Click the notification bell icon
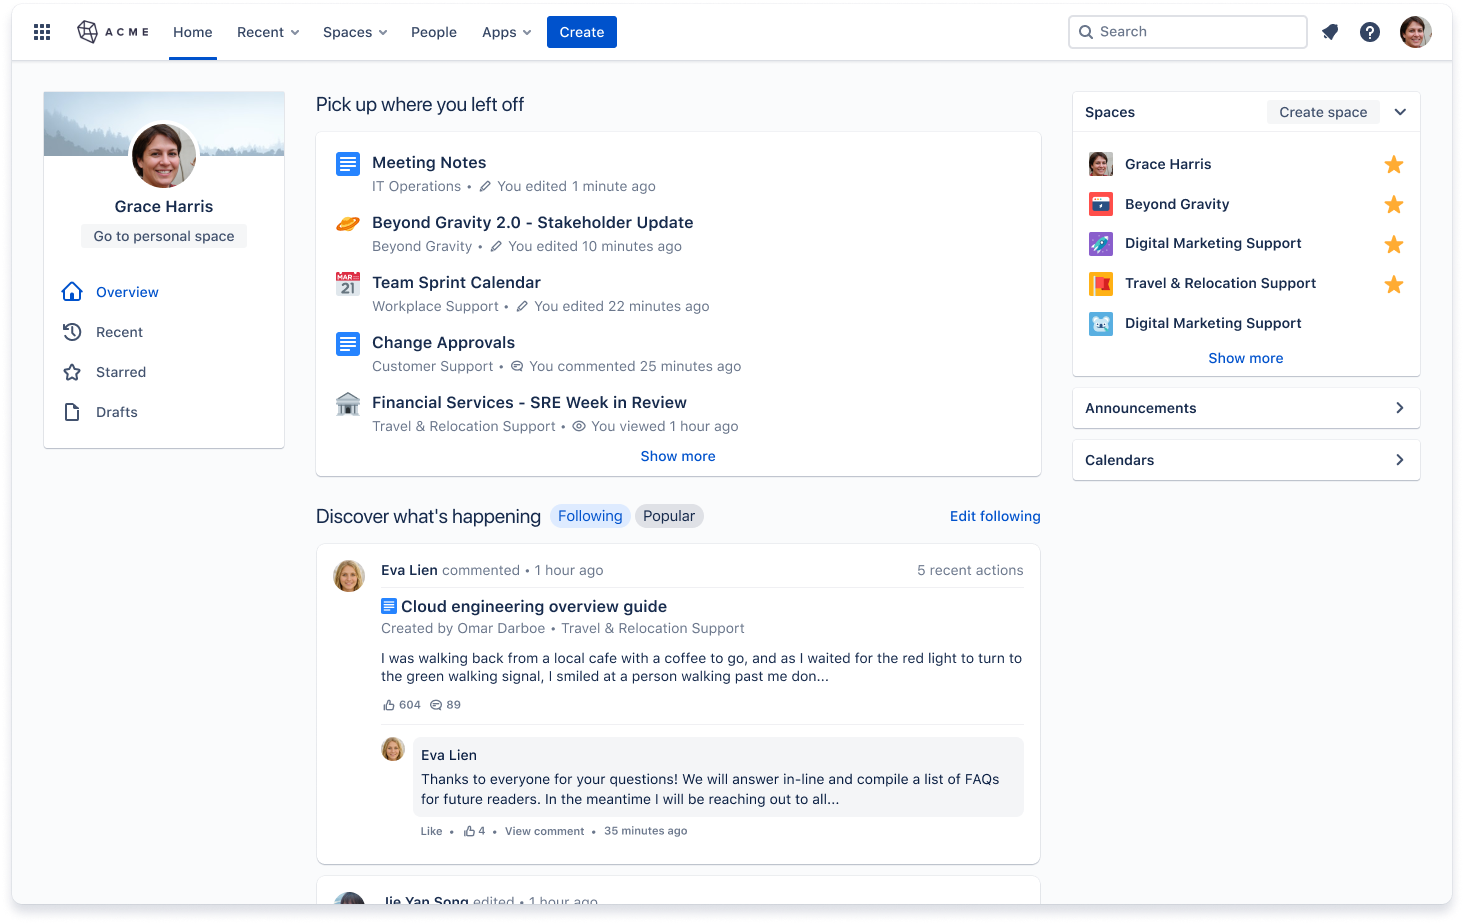1464x924 pixels. [1330, 31]
